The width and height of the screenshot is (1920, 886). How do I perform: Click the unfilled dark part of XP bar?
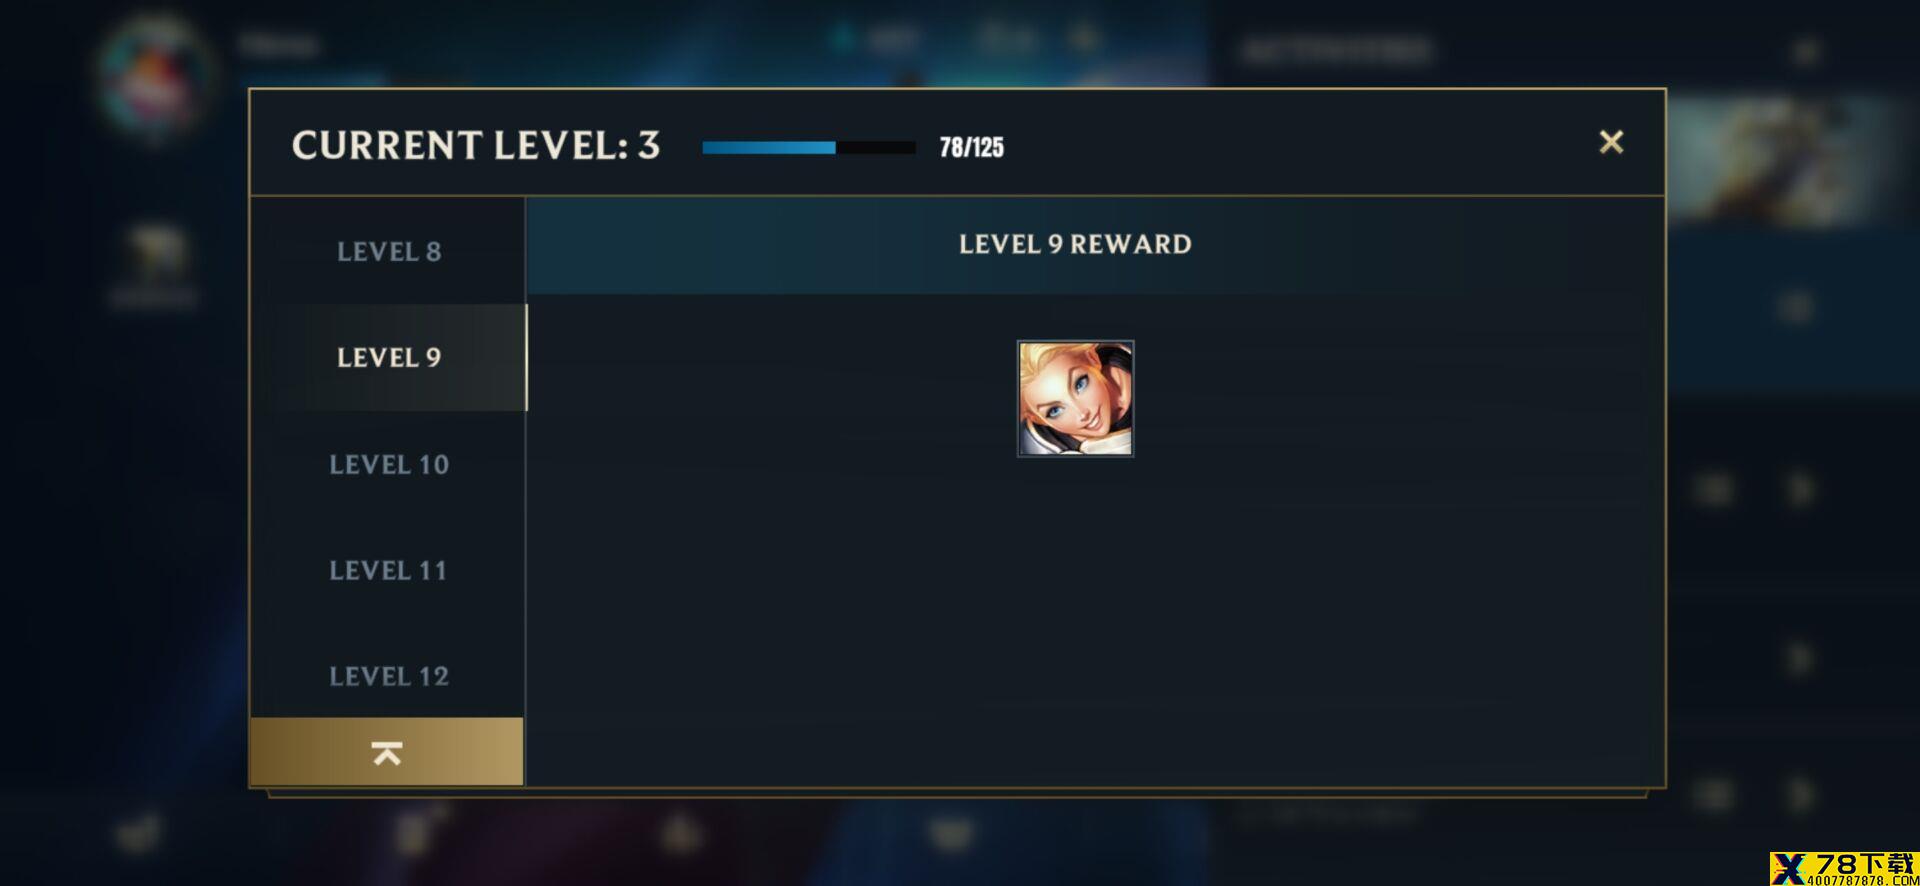(876, 147)
